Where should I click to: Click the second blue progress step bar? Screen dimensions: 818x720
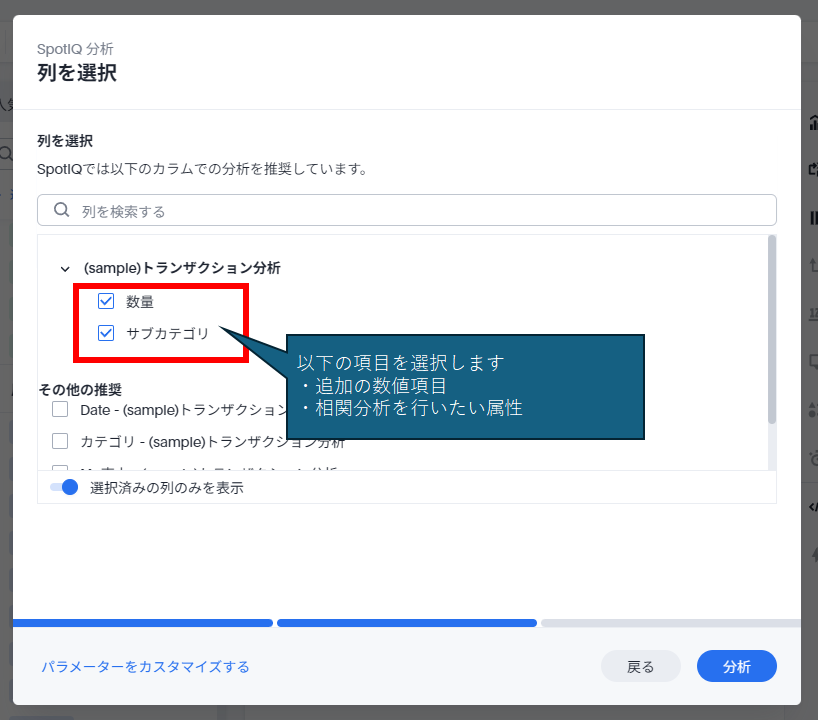click(x=406, y=623)
